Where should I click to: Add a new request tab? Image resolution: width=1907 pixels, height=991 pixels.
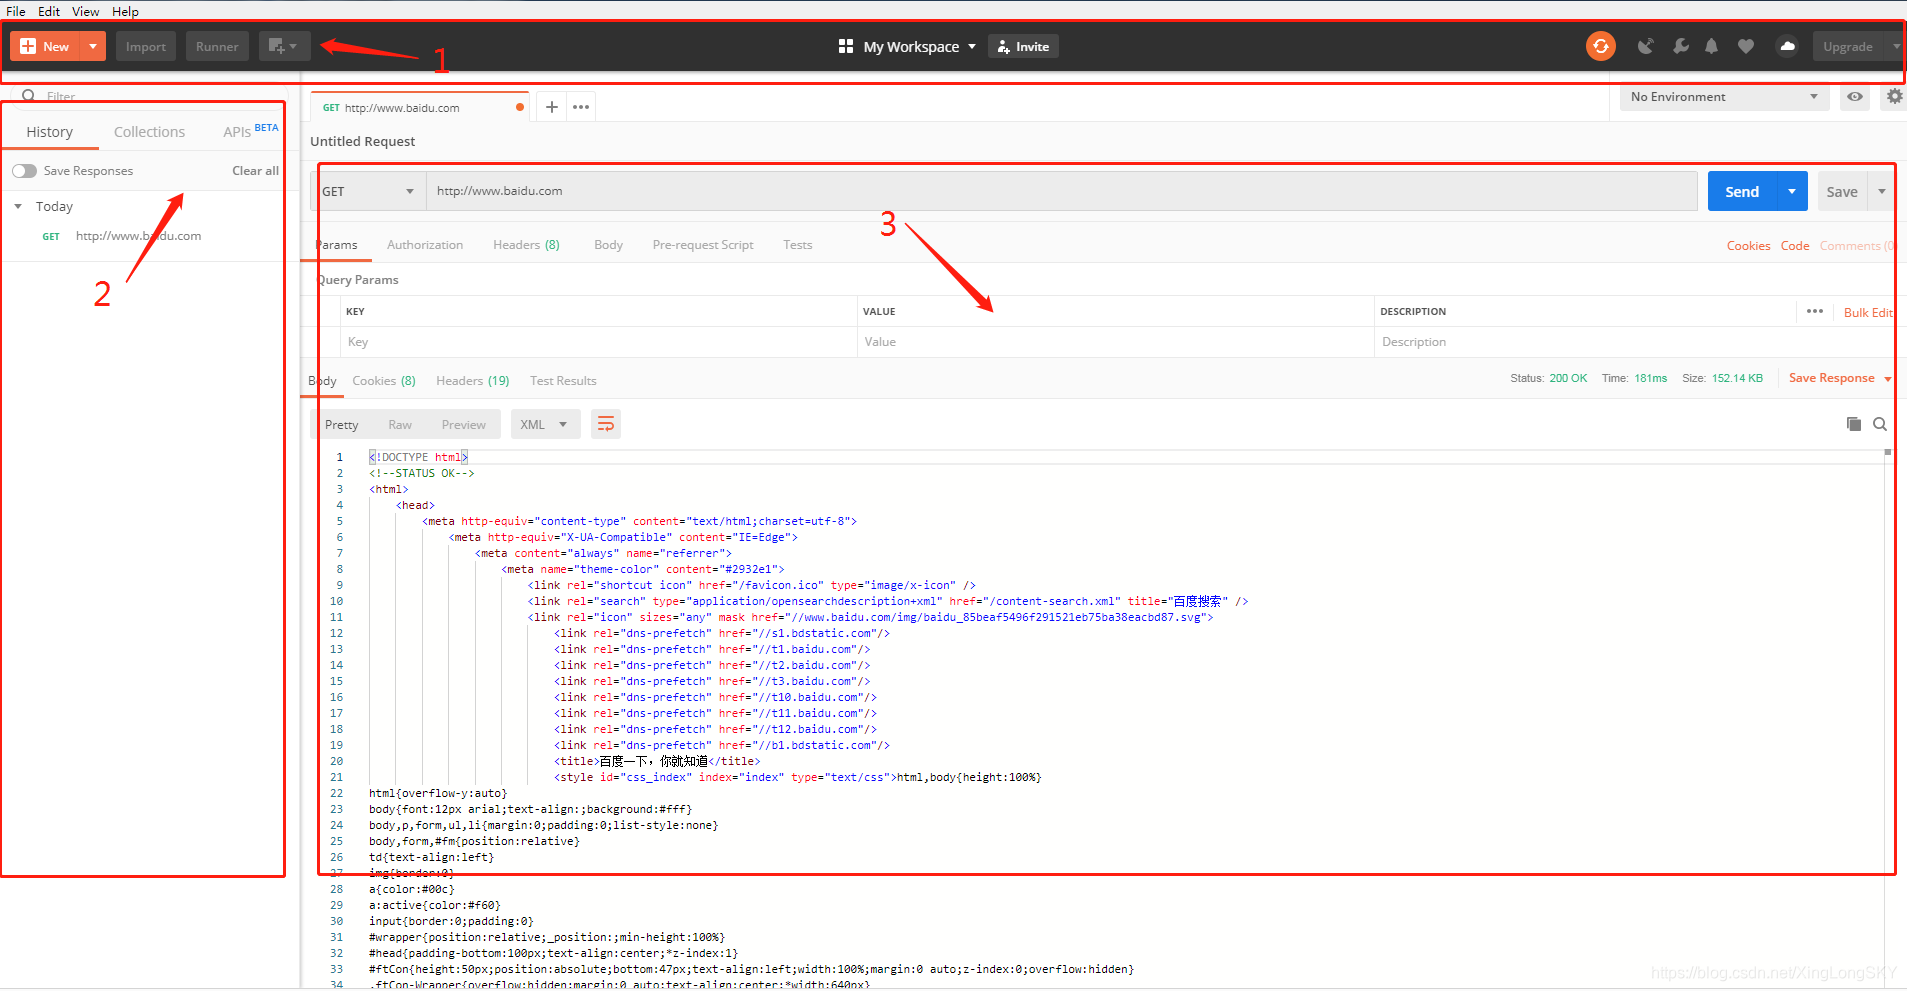coord(551,107)
